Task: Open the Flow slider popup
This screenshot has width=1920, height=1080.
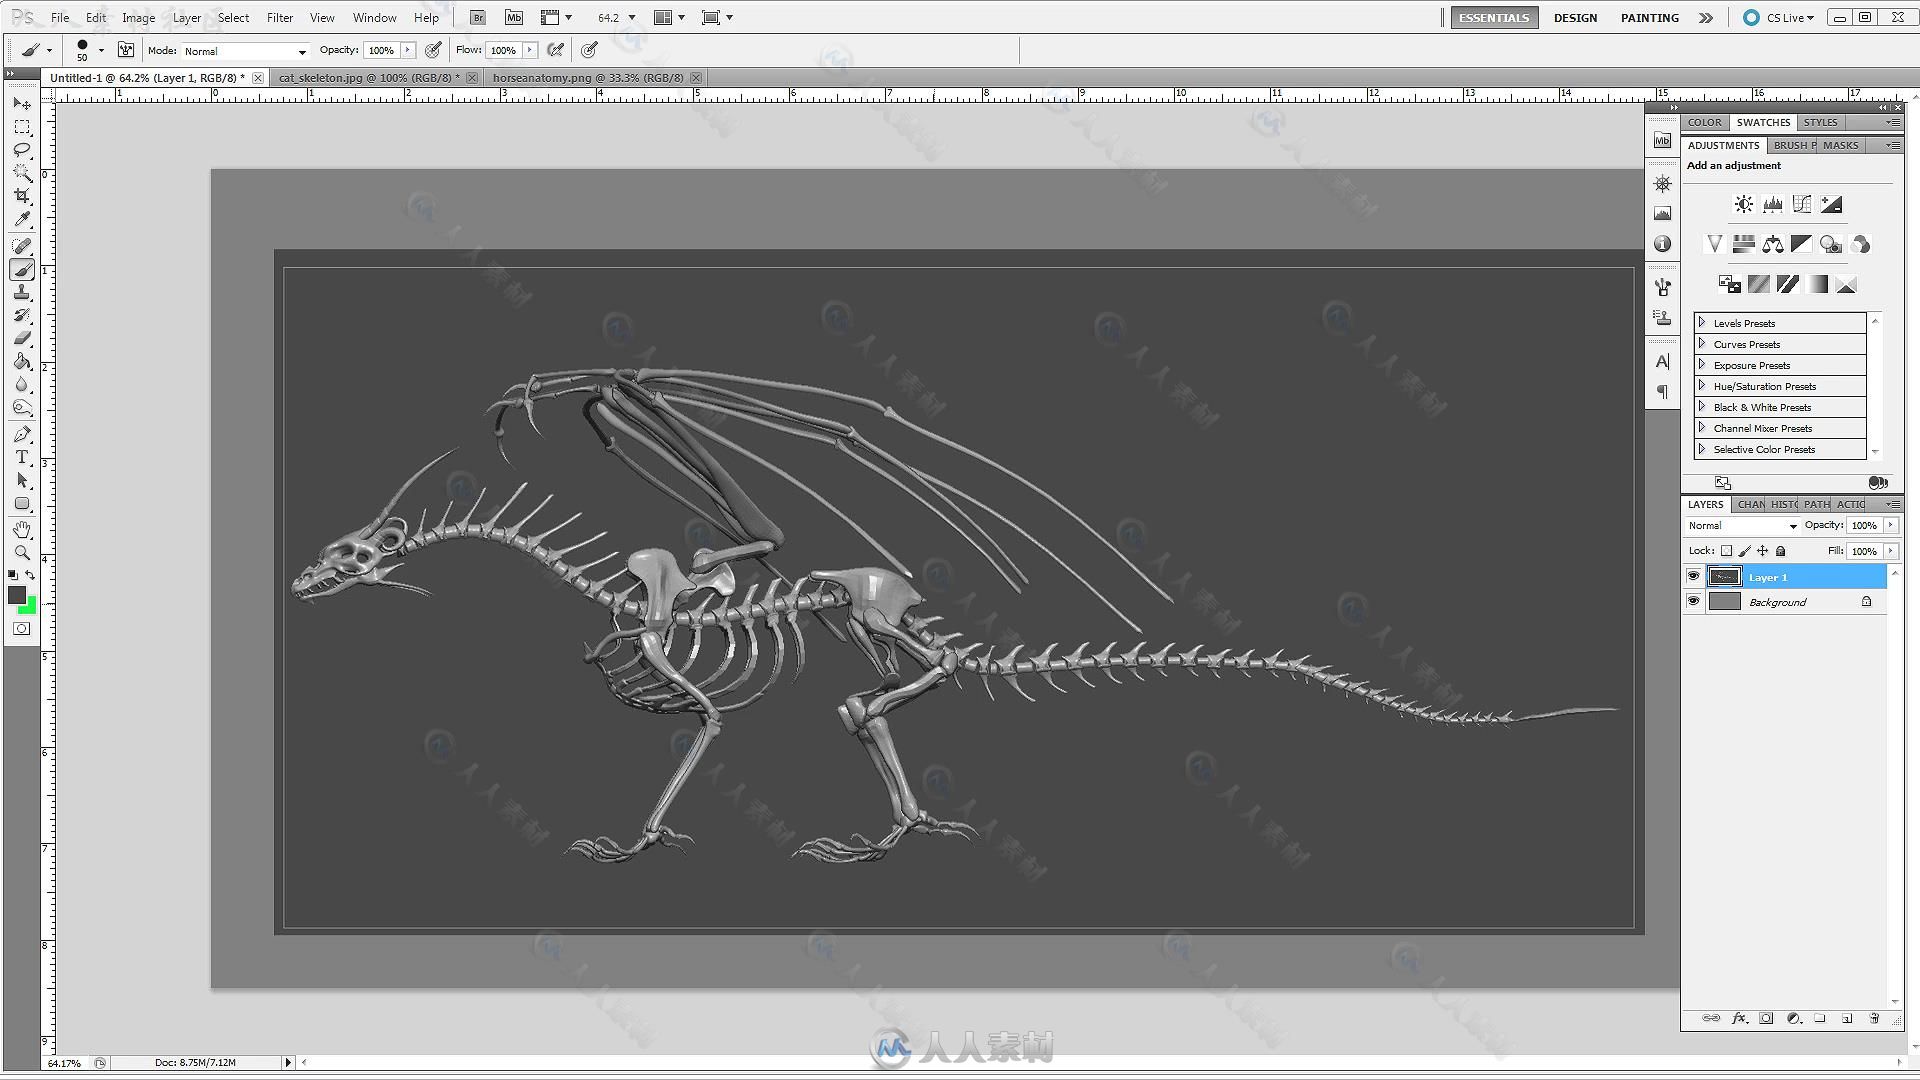Action: point(530,50)
